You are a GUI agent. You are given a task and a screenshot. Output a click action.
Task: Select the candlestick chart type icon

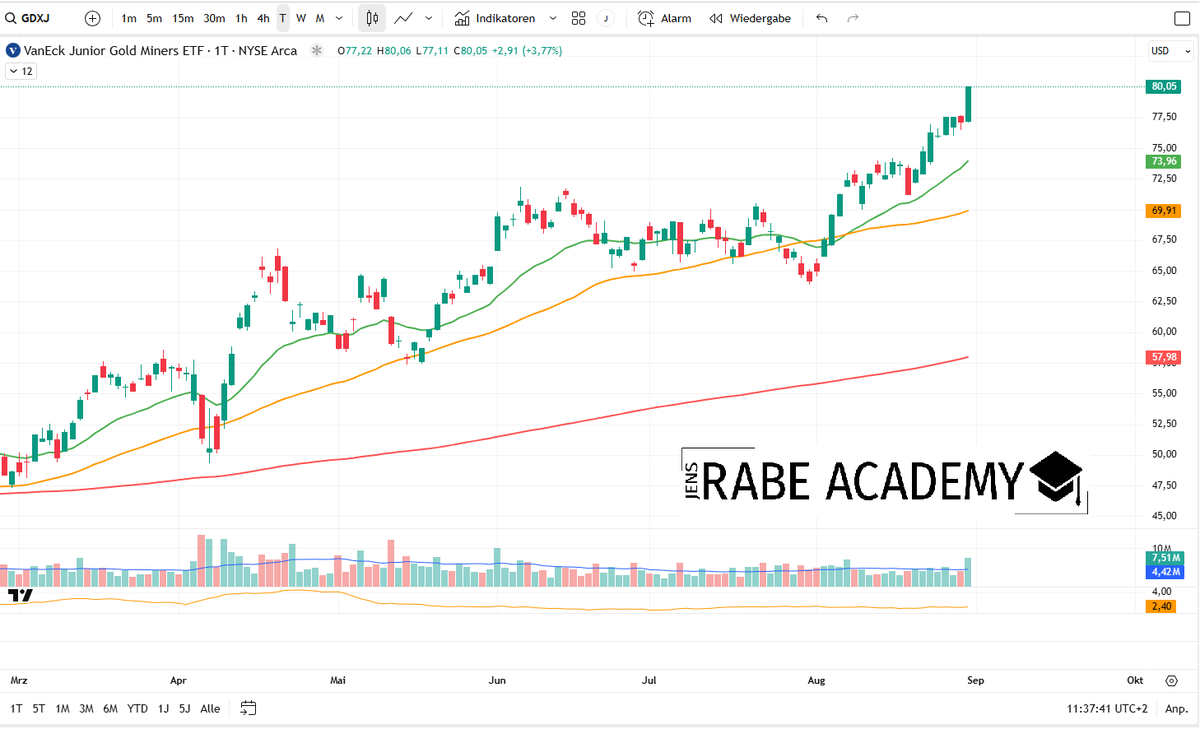pos(372,18)
